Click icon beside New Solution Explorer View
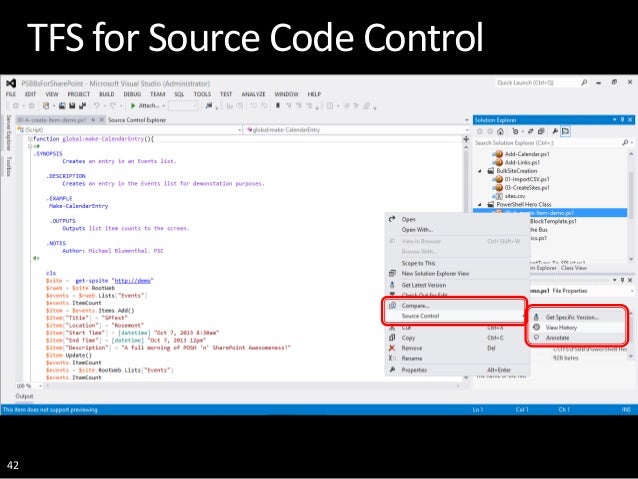The width and height of the screenshot is (638, 479). (x=392, y=273)
